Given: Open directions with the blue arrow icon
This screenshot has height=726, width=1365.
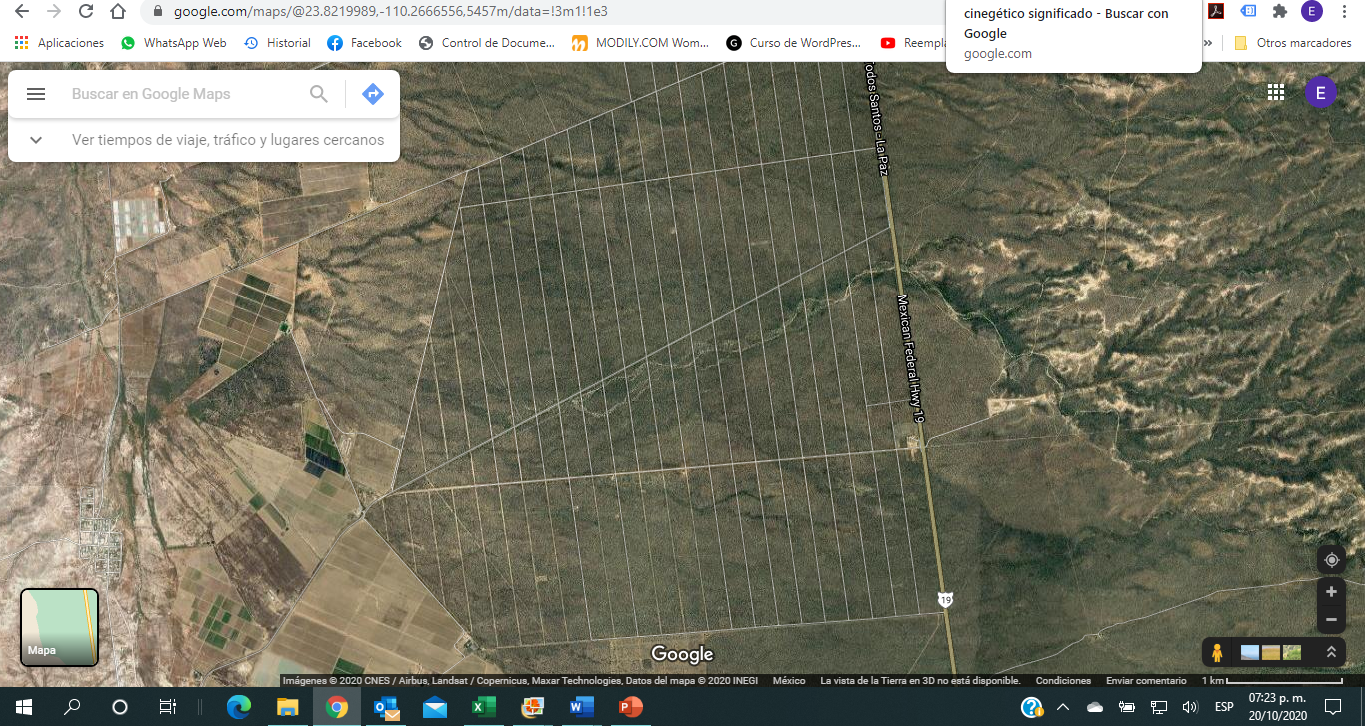Looking at the screenshot, I should click(372, 94).
